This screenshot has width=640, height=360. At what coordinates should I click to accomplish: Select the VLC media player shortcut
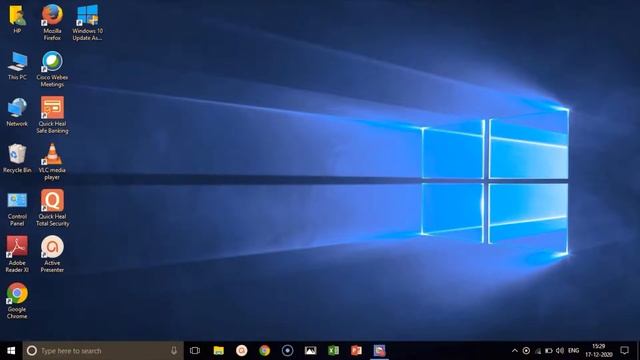(x=52, y=162)
